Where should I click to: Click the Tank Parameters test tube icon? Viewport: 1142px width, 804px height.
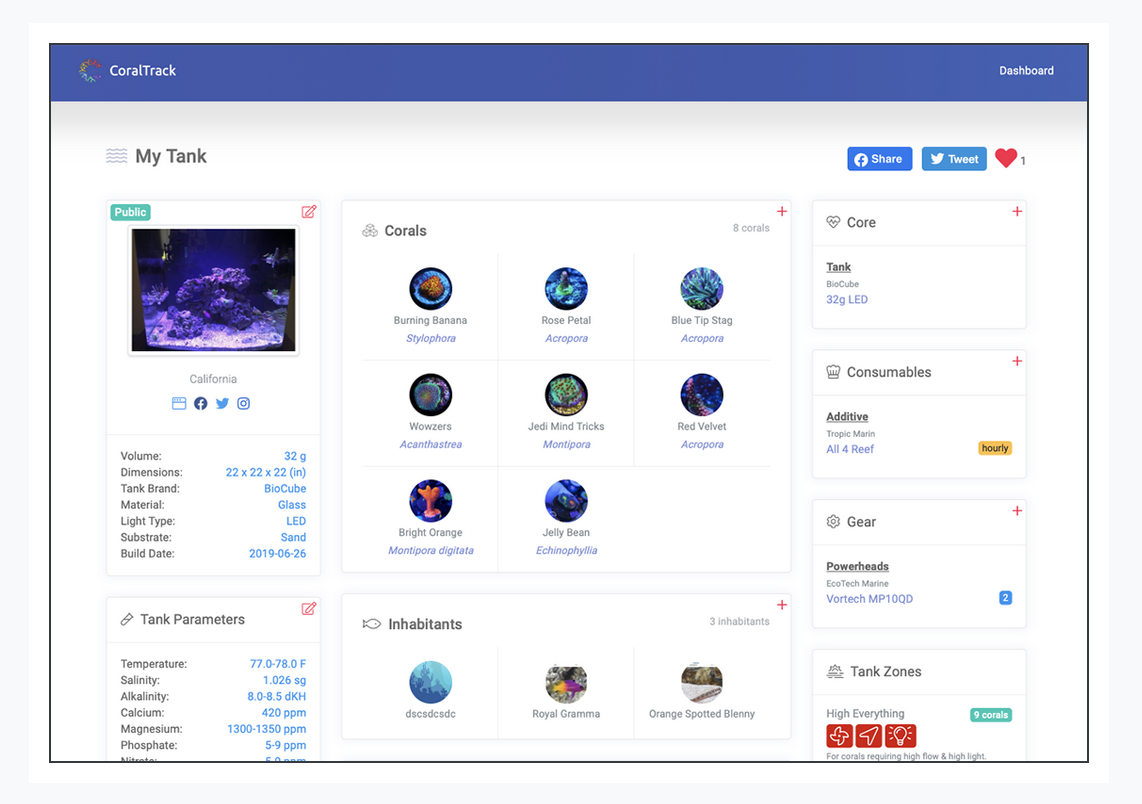coord(127,619)
